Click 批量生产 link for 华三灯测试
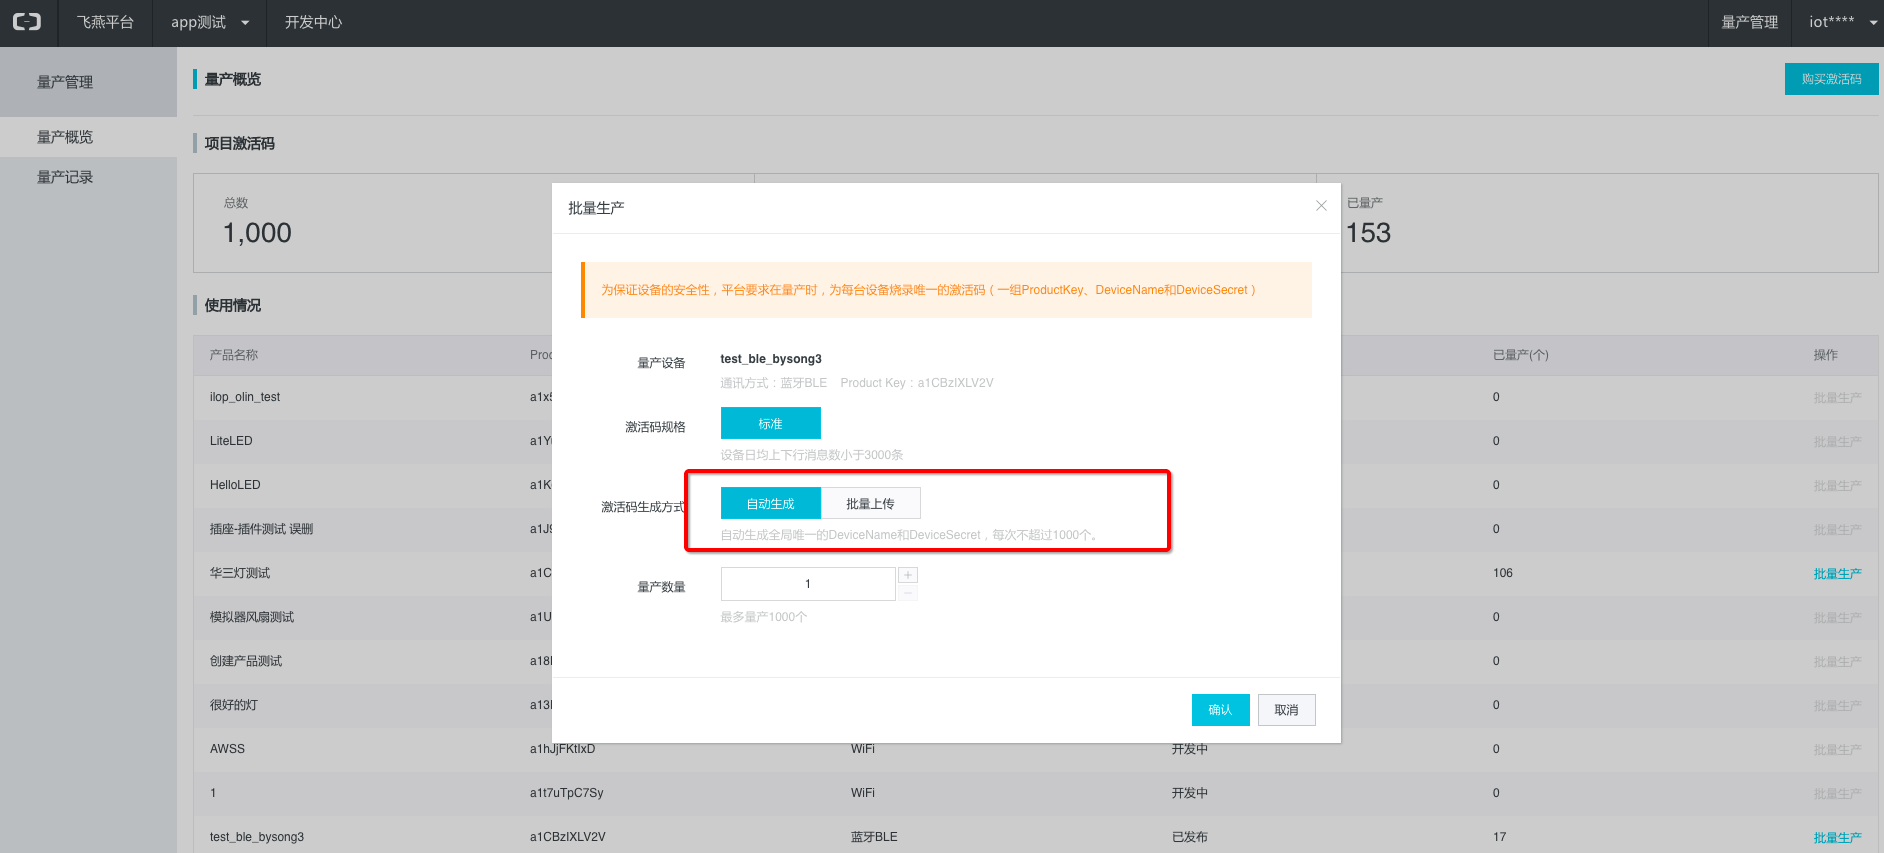Screen dimensions: 1884x853 (1837, 573)
